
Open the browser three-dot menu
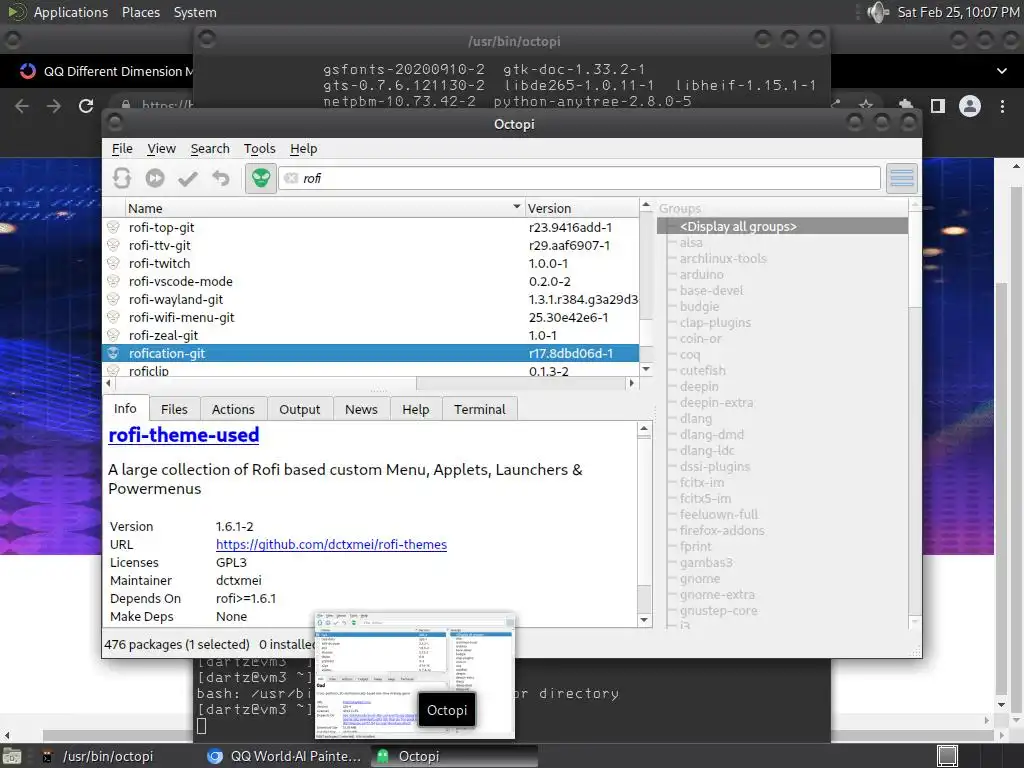point(1002,106)
